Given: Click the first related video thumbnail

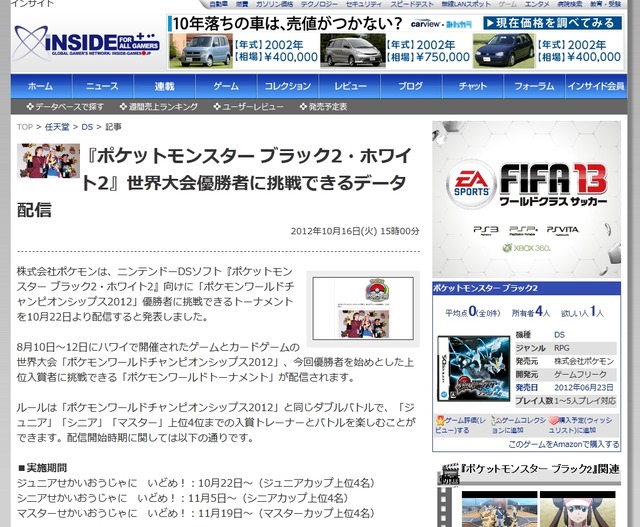Looking at the screenshot, I should coord(499,509).
